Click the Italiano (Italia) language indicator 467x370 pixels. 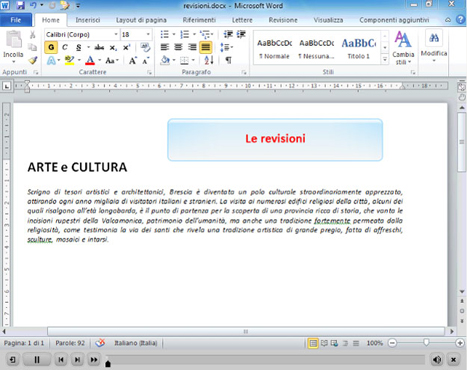point(136,343)
